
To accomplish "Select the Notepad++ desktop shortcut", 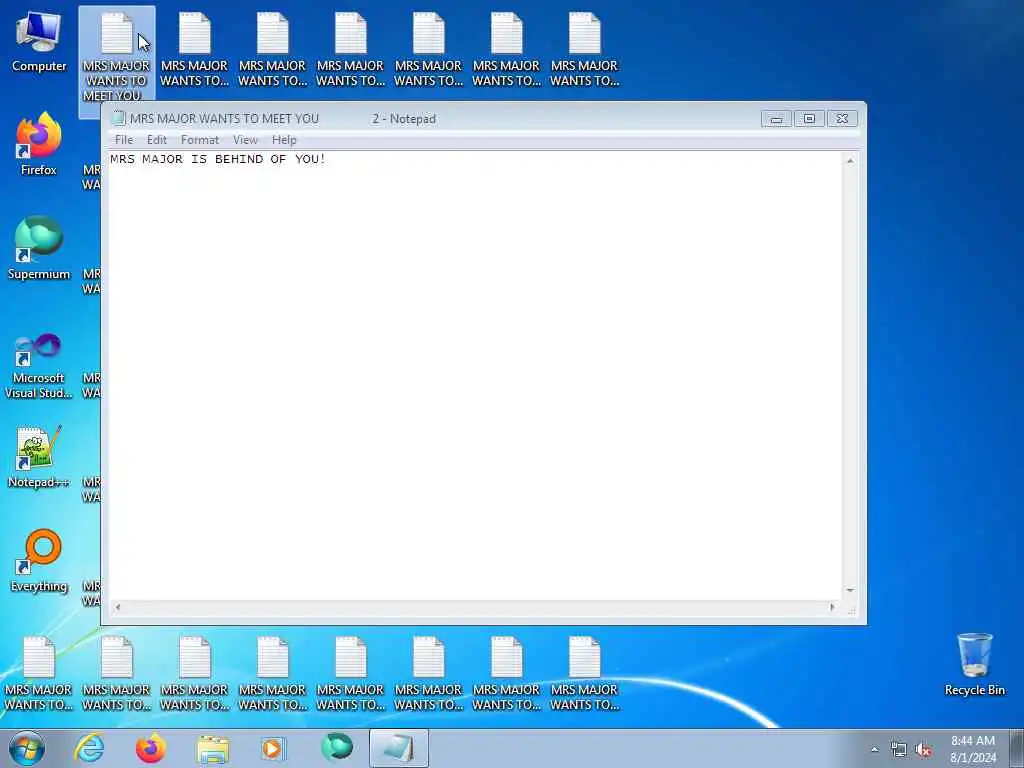I will pyautogui.click(x=39, y=457).
